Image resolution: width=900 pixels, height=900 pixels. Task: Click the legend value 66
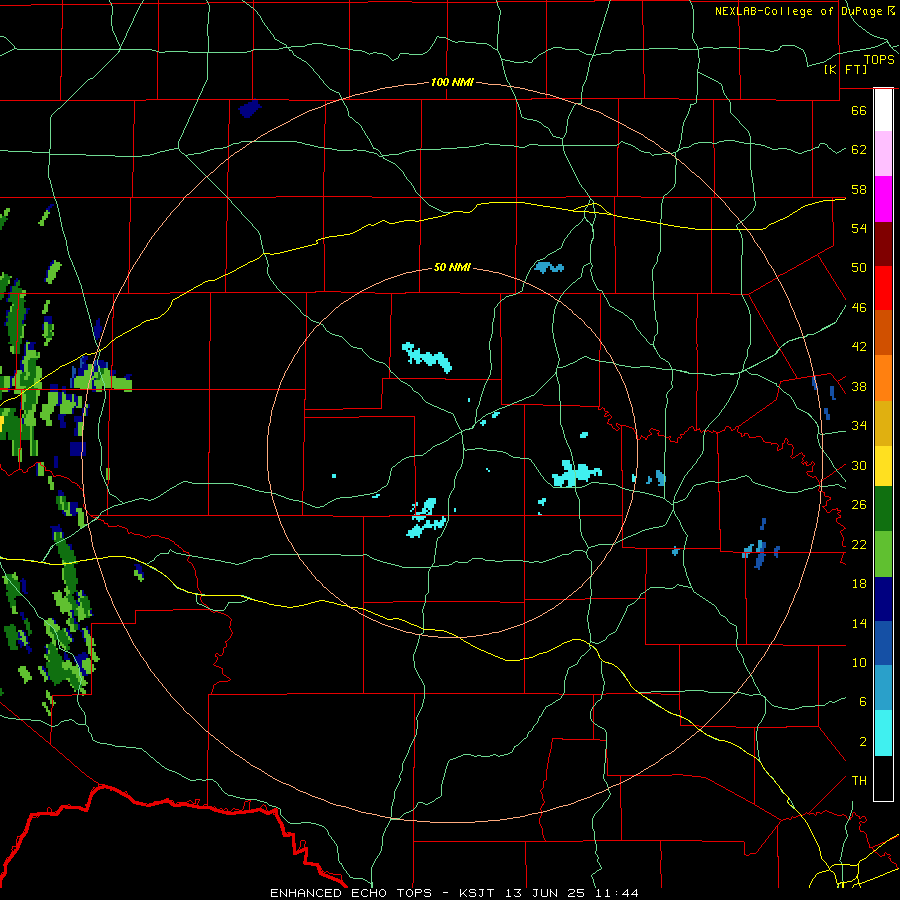pos(859,110)
